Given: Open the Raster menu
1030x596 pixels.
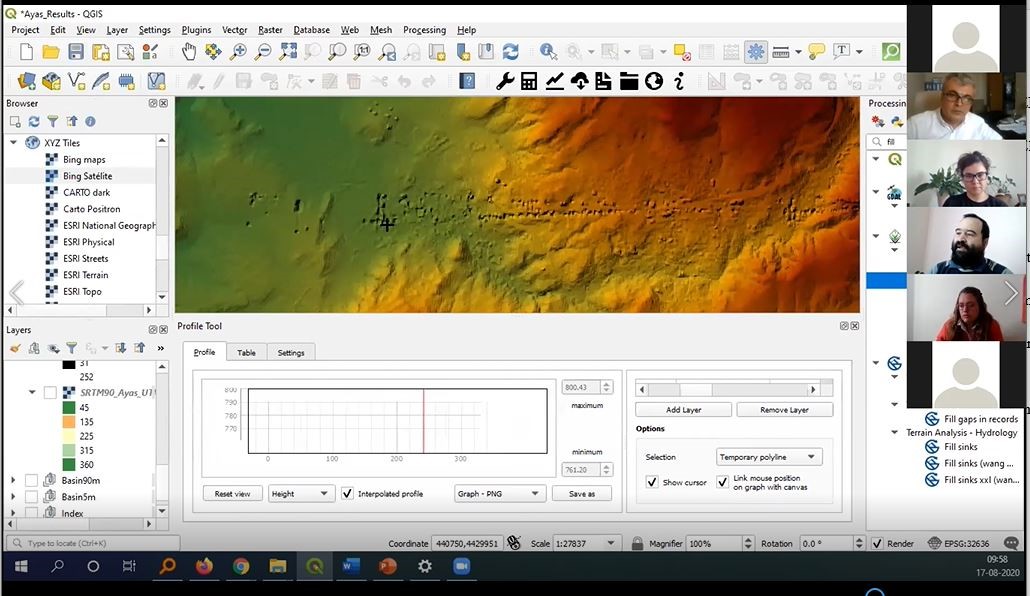Looking at the screenshot, I should (x=270, y=30).
